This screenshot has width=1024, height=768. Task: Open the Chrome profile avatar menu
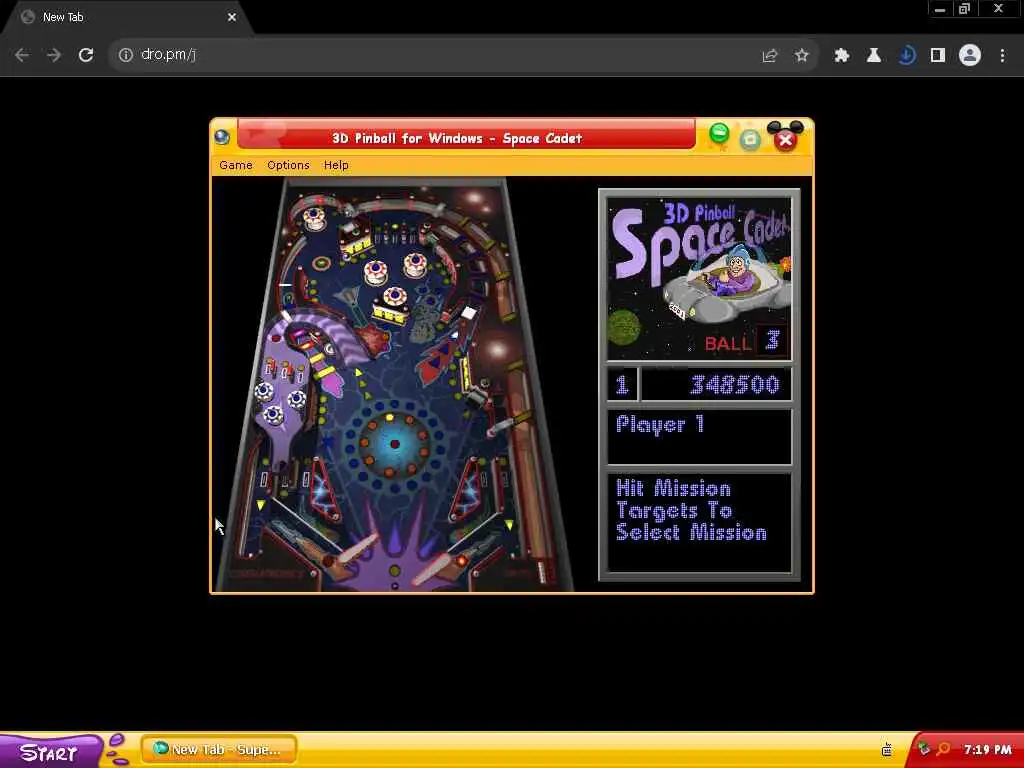coord(970,56)
